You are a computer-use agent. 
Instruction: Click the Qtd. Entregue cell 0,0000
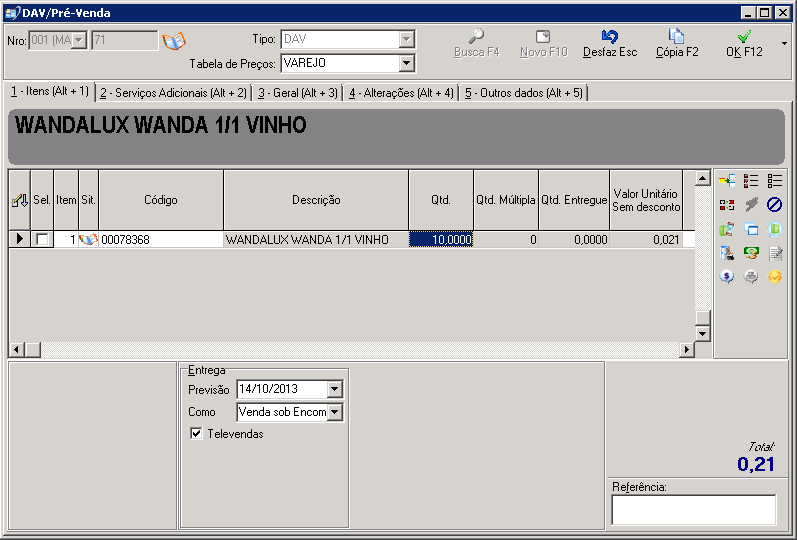[574, 239]
